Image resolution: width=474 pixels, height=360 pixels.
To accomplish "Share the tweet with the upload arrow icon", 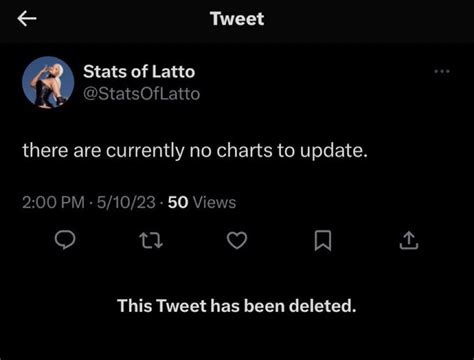I will click(x=409, y=240).
